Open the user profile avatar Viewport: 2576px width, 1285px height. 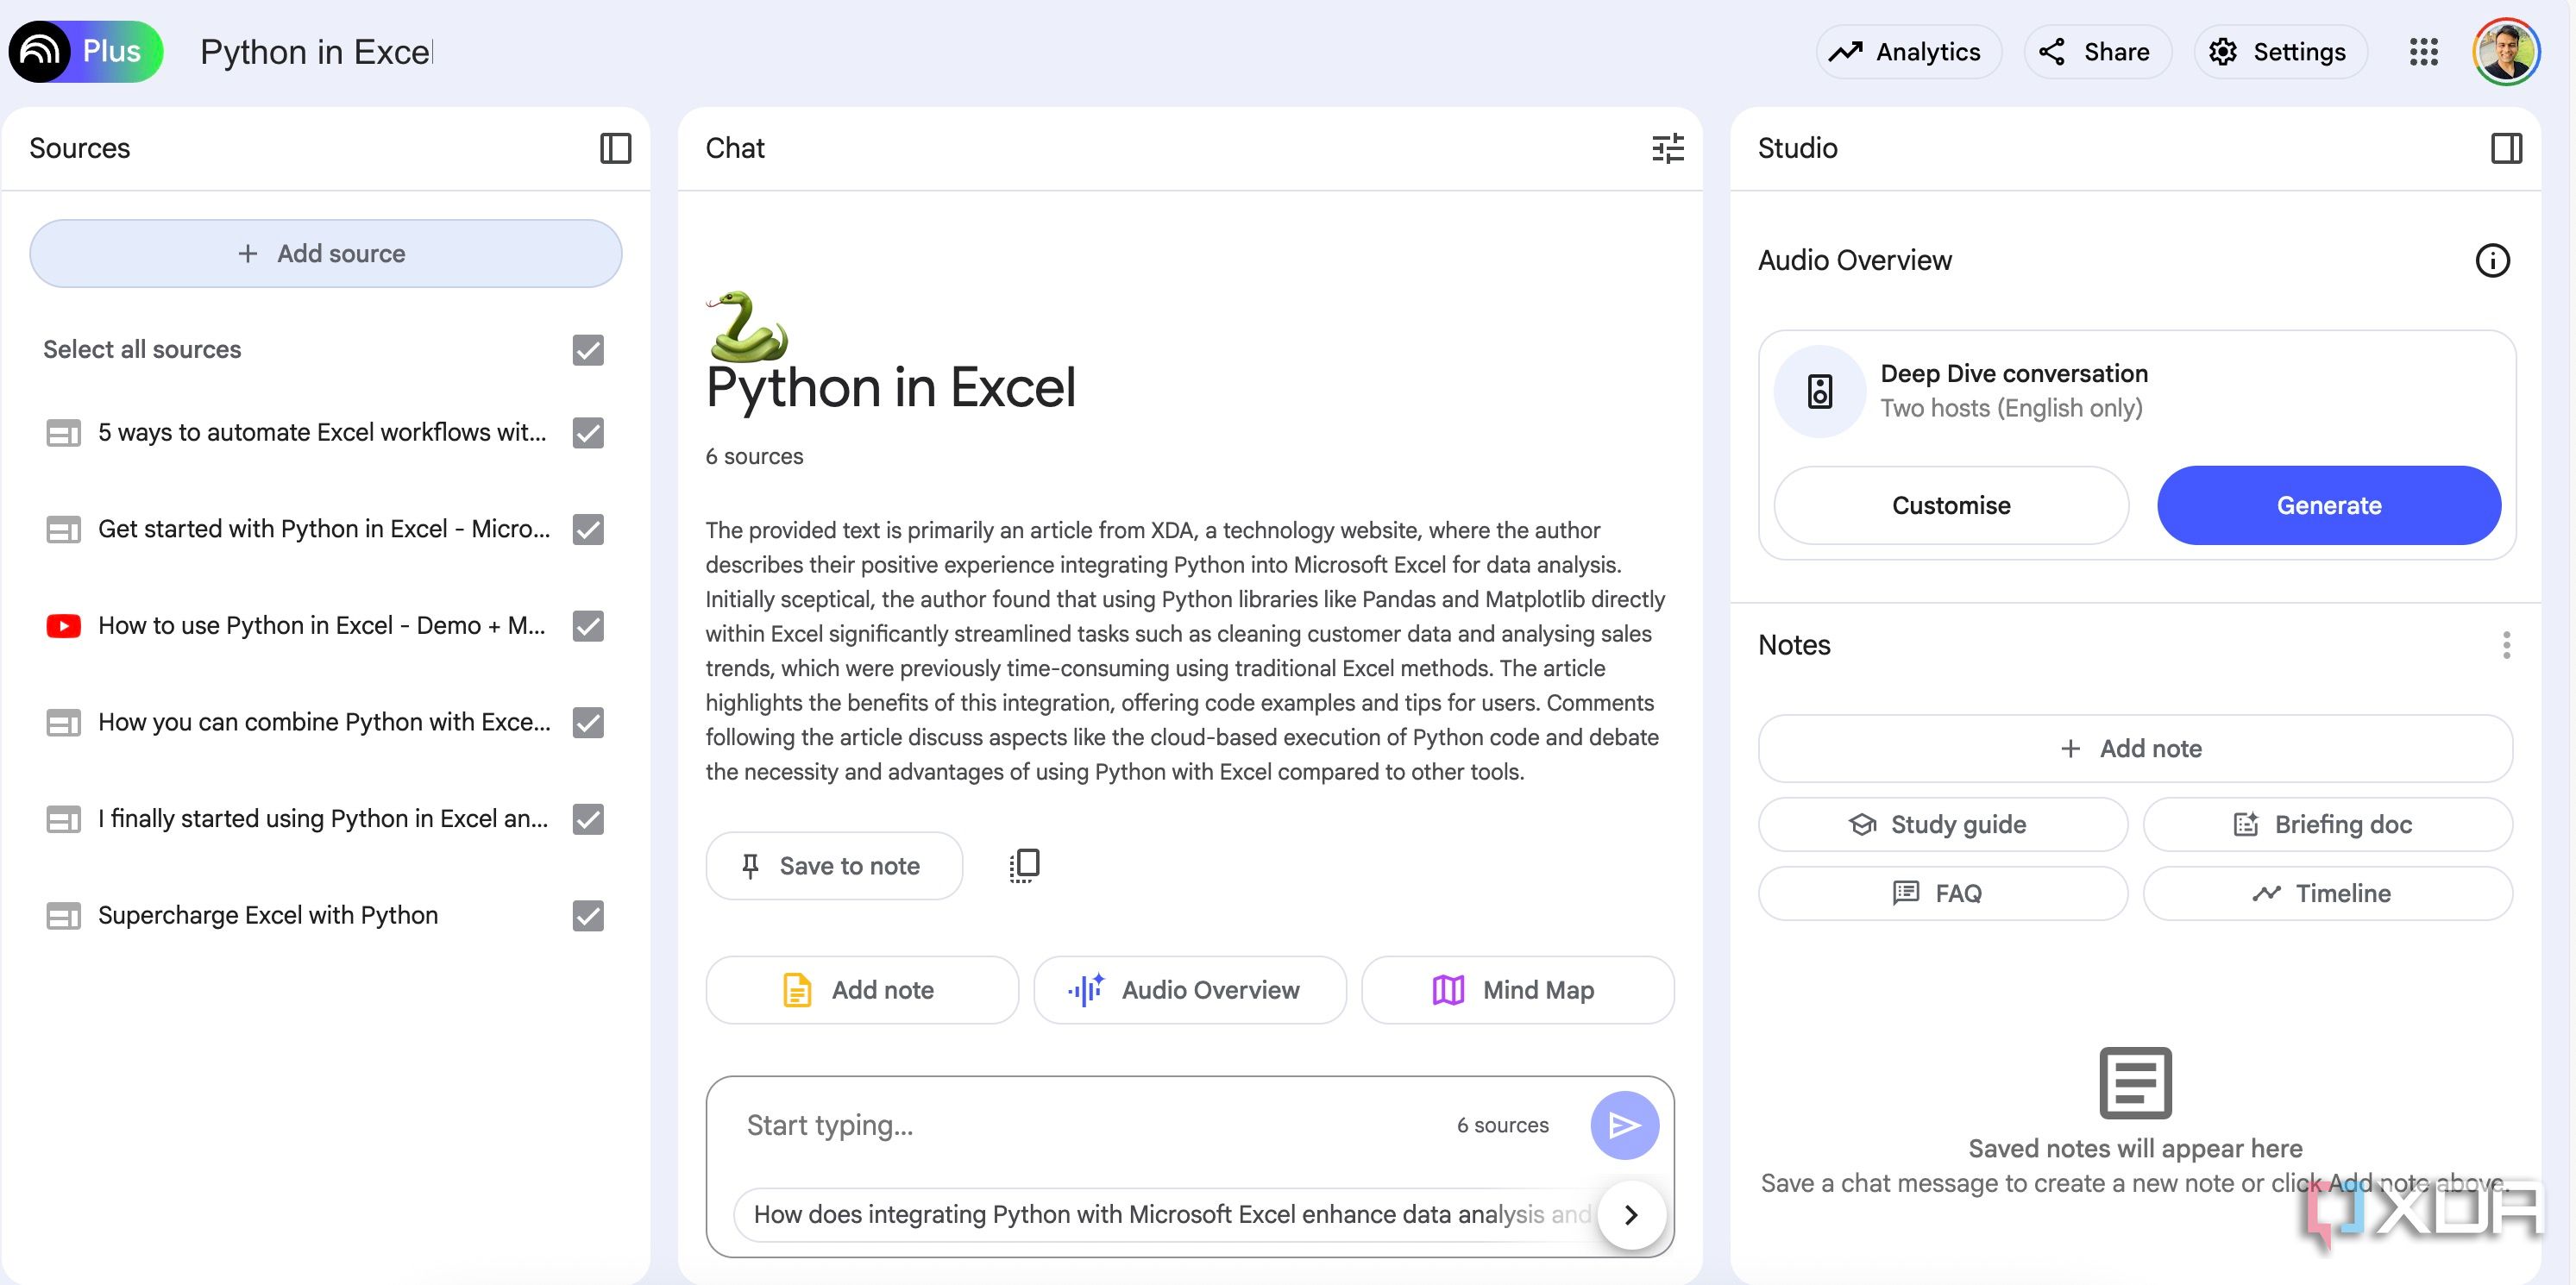(x=2506, y=51)
